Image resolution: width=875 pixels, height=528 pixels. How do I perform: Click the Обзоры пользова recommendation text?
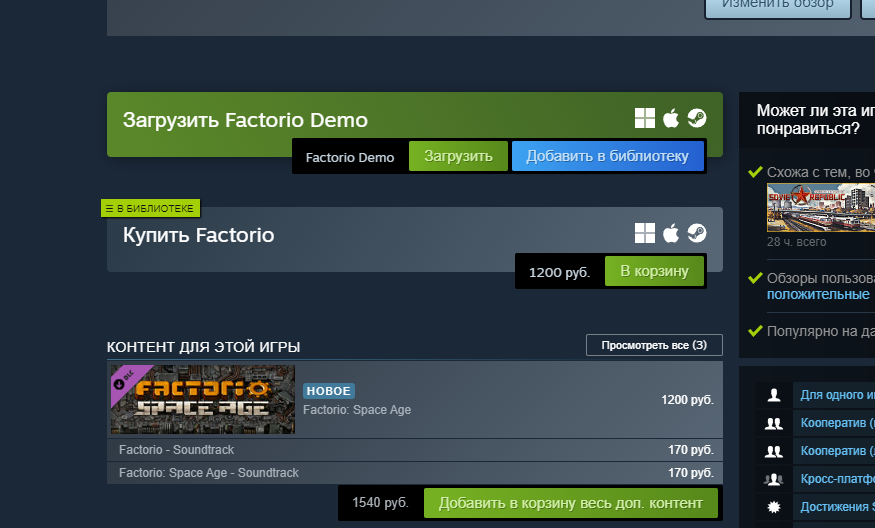820,278
